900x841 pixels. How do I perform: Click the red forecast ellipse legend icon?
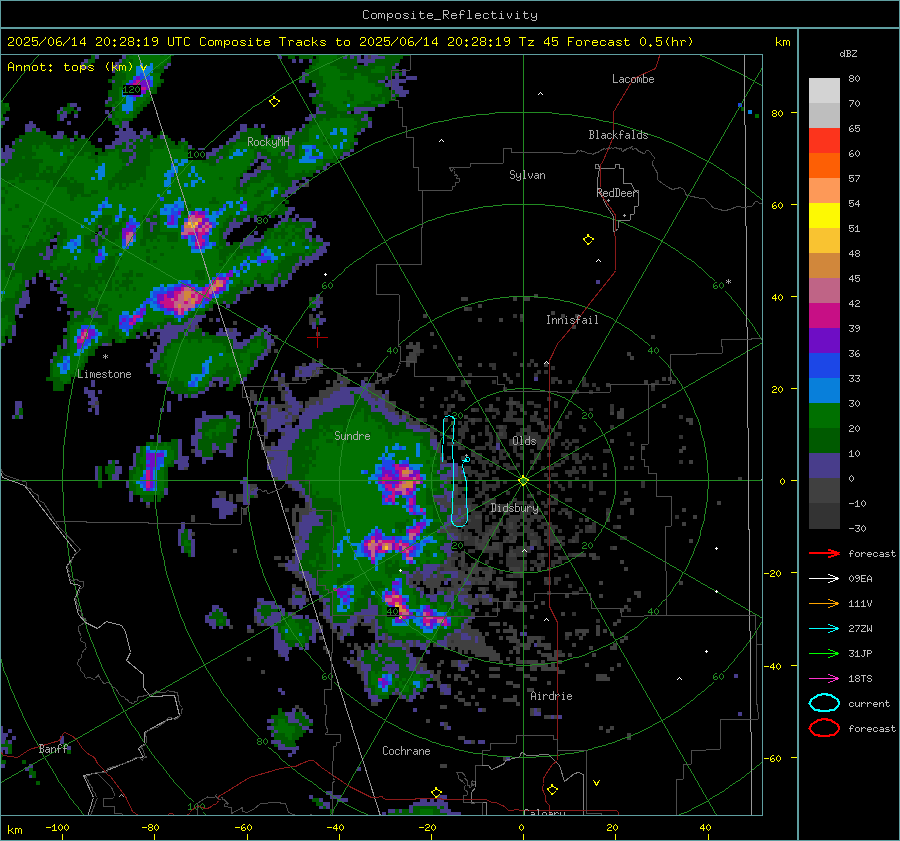824,728
